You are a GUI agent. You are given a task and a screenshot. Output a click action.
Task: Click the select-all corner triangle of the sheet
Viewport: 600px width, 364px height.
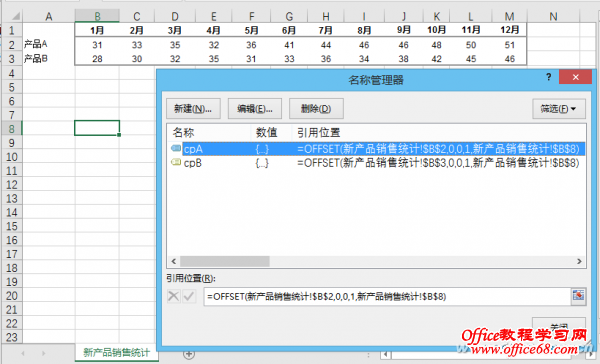[x=15, y=16]
